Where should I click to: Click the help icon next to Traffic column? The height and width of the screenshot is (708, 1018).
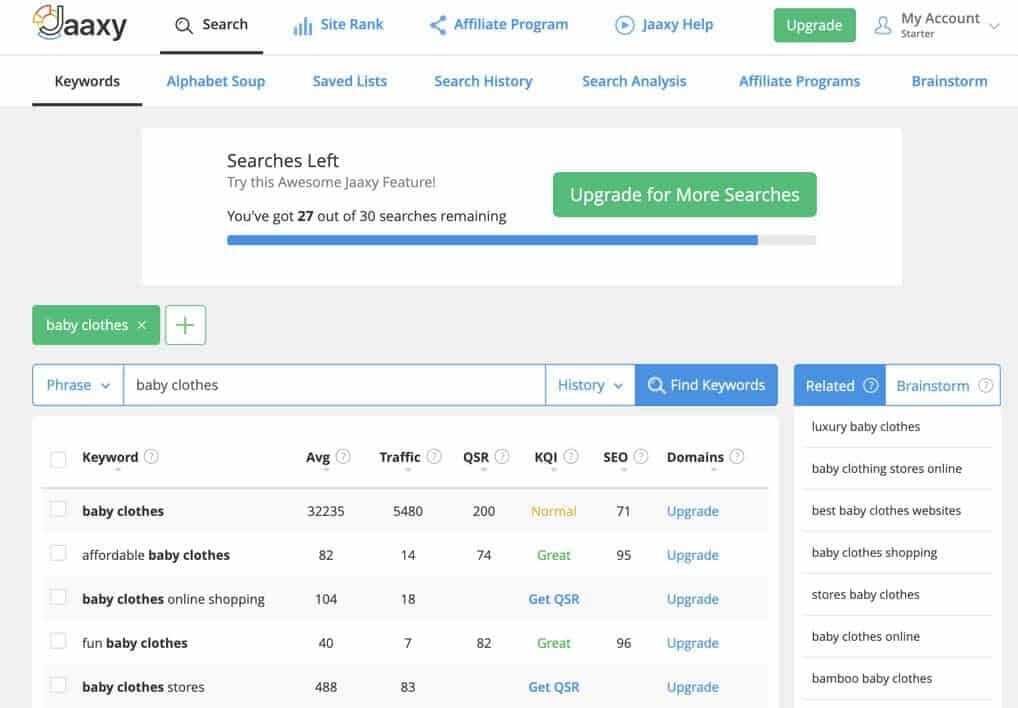point(434,456)
